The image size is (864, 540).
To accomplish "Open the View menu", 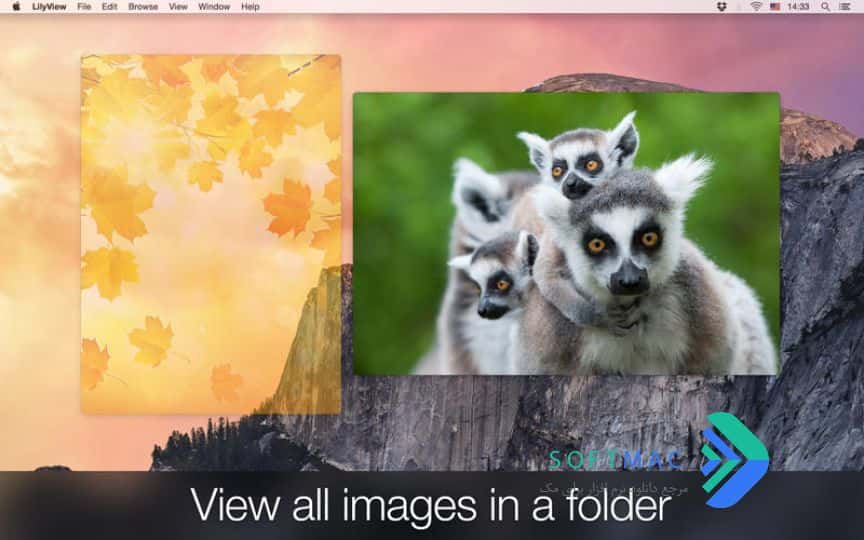I will pos(178,7).
